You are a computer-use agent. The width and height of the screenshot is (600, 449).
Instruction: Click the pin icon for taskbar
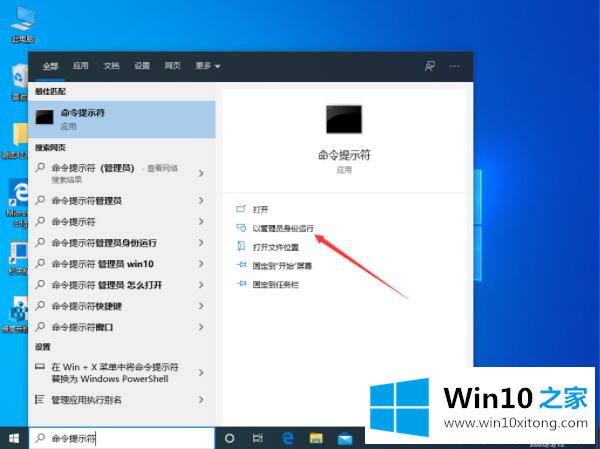point(241,284)
